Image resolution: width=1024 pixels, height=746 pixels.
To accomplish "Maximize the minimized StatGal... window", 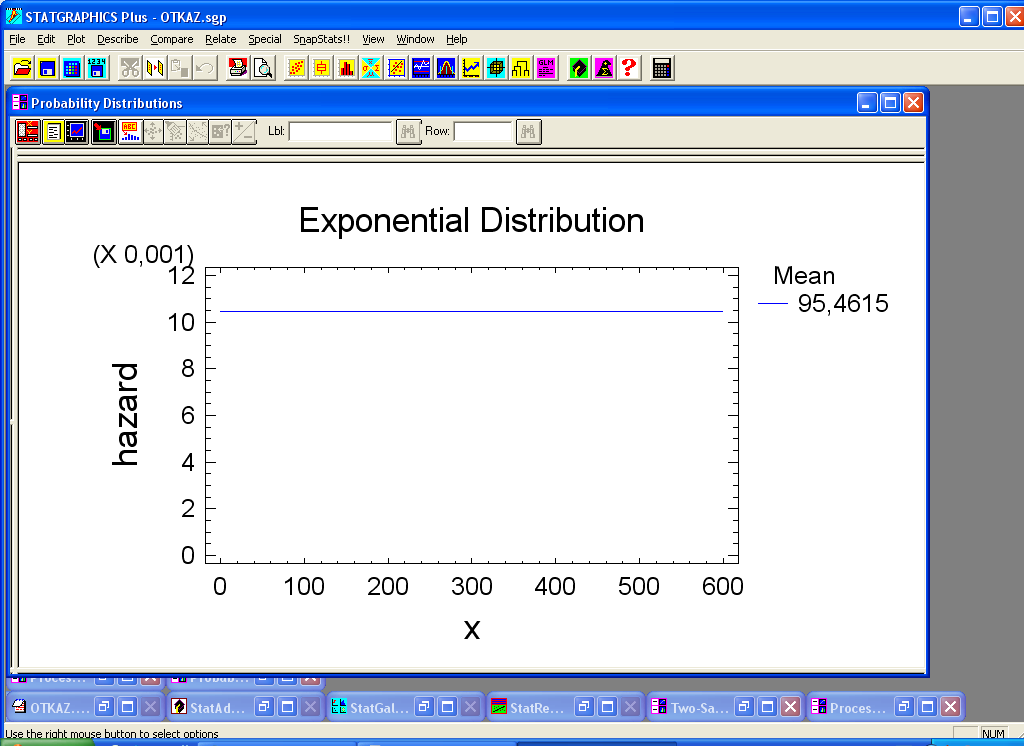I will pyautogui.click(x=447, y=707).
